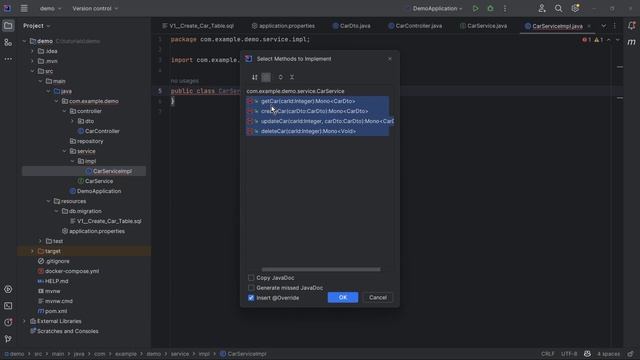Image resolution: width=640 pixels, height=360 pixels.
Task: Toggle read-only lock in status bar
Action: (631, 354)
